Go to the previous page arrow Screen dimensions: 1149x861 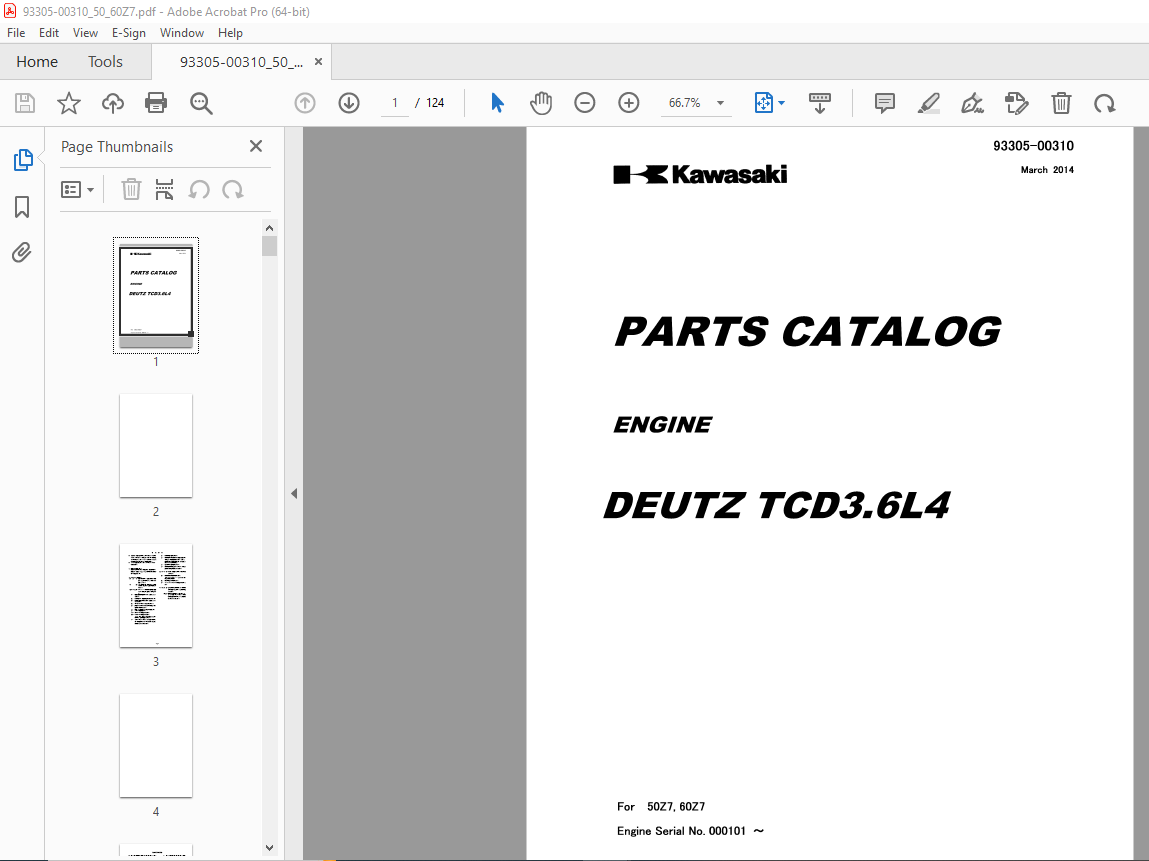305,103
